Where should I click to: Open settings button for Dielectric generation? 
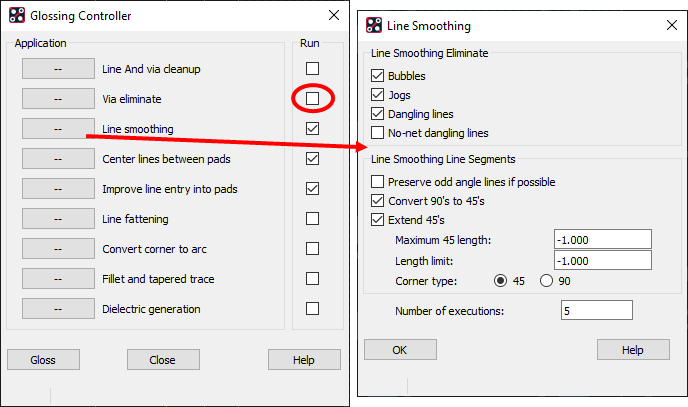coord(58,309)
